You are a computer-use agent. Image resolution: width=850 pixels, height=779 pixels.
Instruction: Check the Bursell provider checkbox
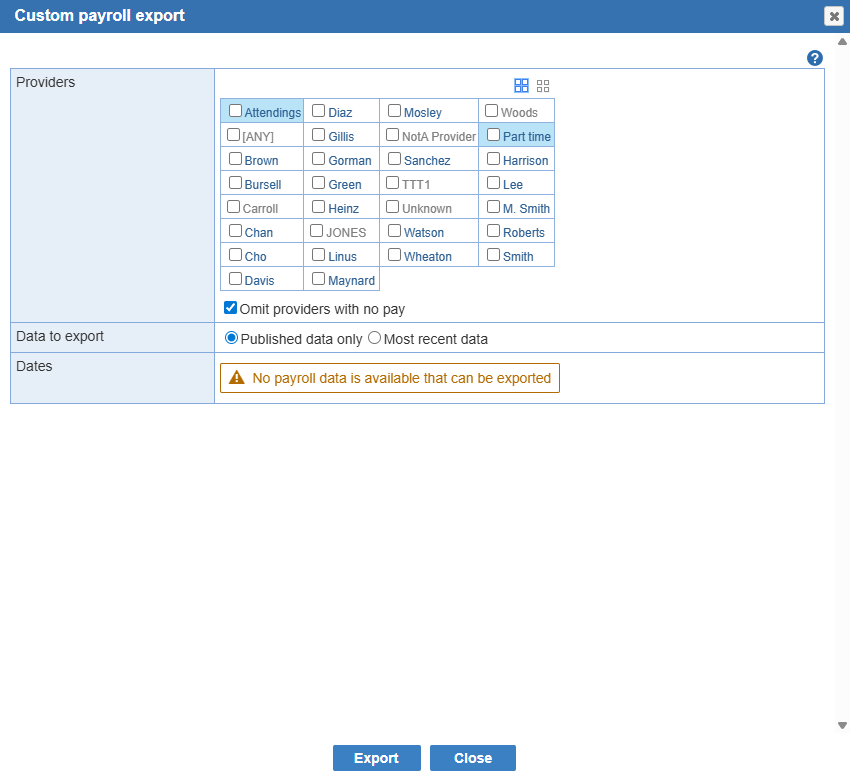tap(235, 183)
